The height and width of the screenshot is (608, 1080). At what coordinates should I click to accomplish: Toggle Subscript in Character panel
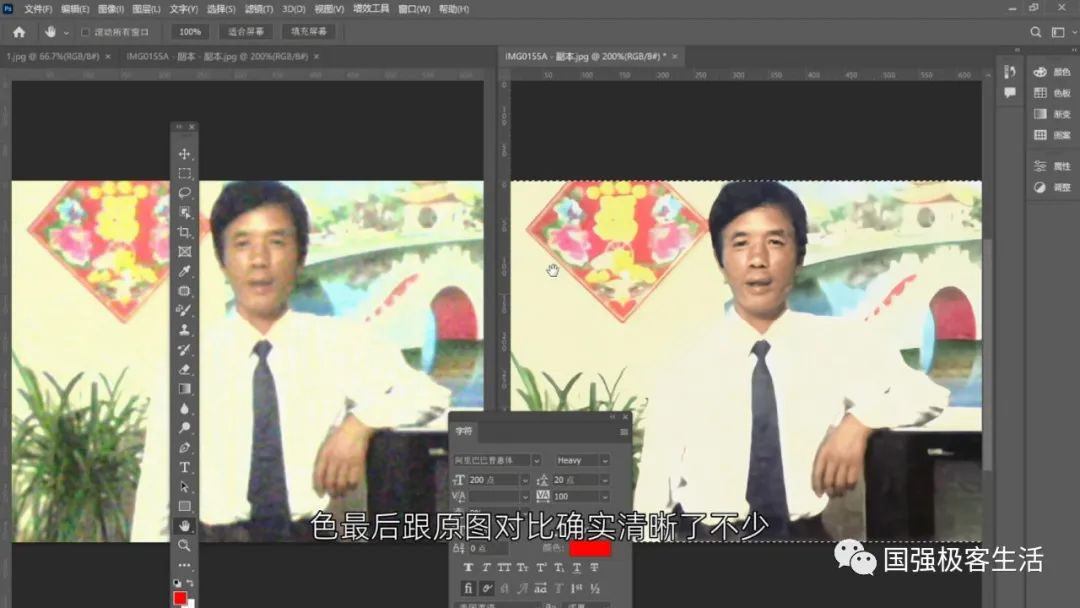(559, 567)
